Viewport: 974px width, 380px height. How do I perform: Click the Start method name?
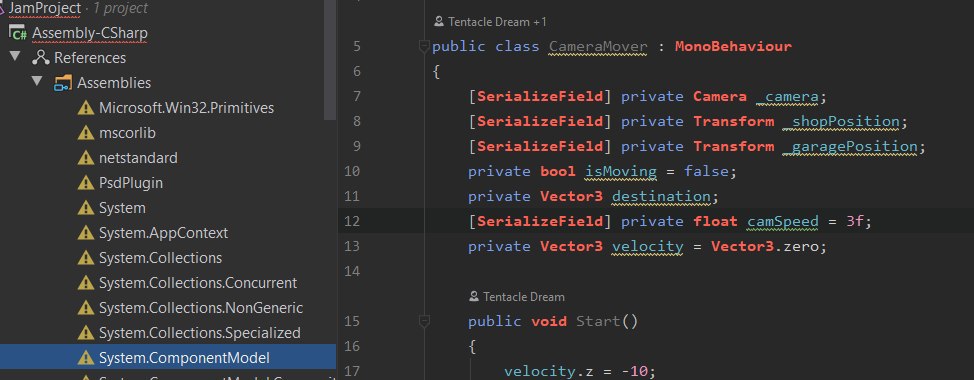point(598,322)
